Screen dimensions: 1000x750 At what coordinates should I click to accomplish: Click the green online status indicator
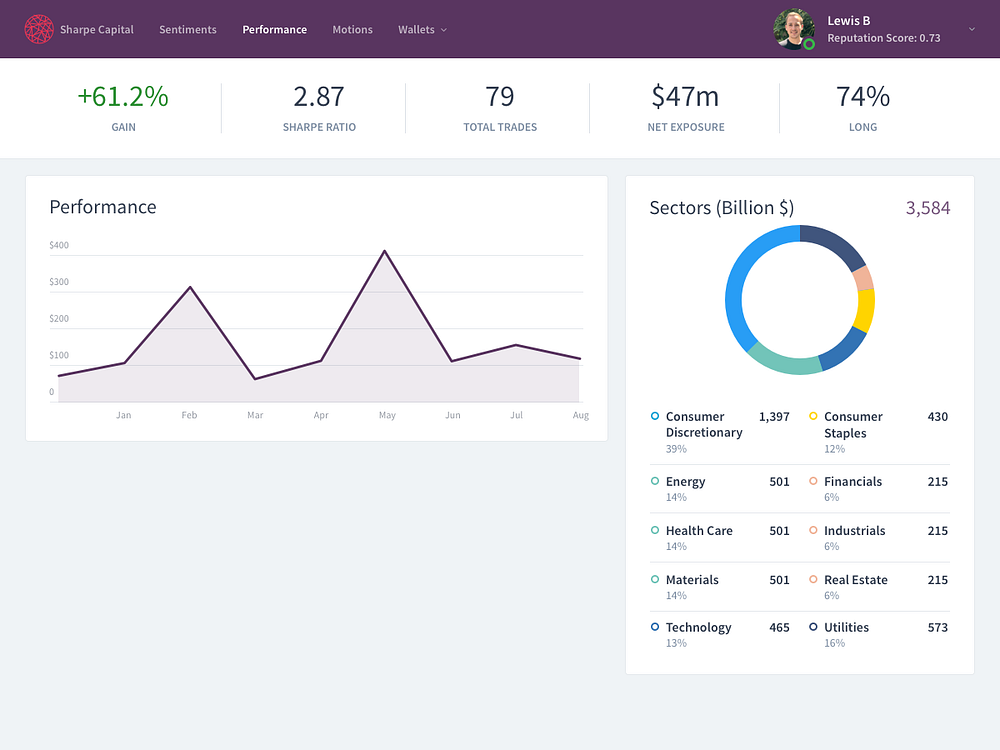(x=809, y=45)
